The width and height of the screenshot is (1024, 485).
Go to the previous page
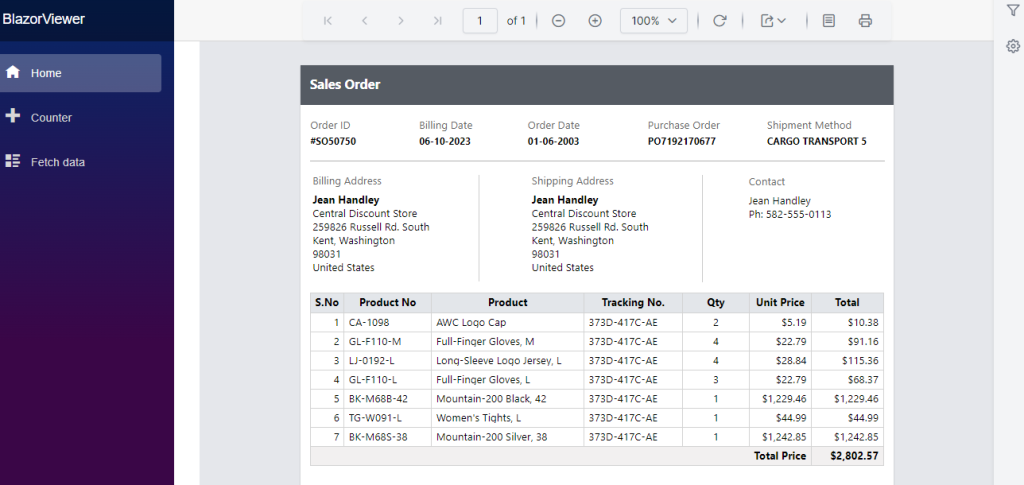pos(364,21)
